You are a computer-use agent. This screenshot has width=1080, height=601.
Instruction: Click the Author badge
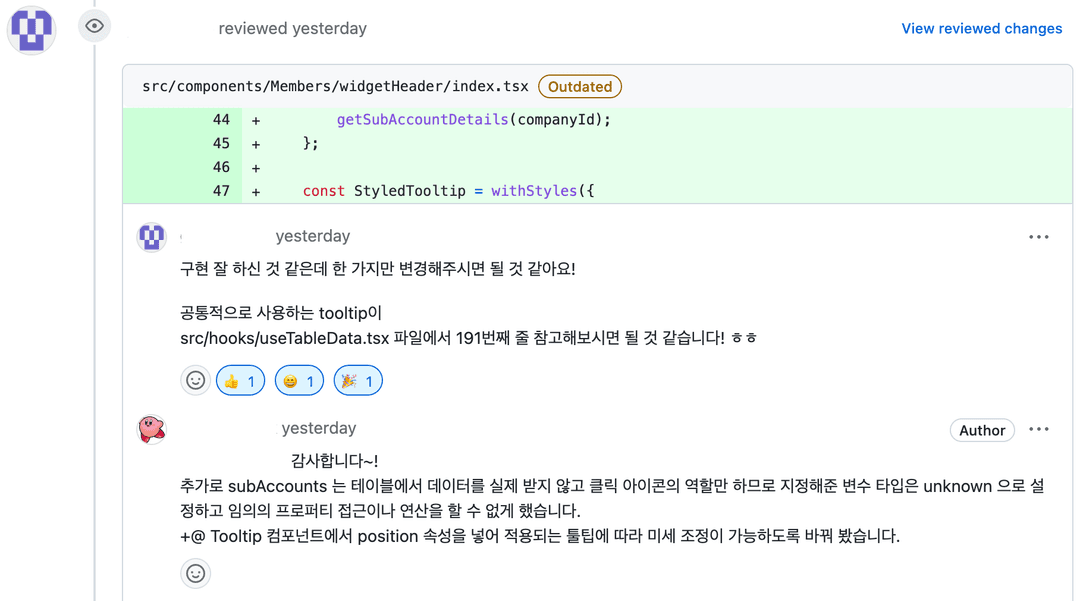click(x=982, y=430)
